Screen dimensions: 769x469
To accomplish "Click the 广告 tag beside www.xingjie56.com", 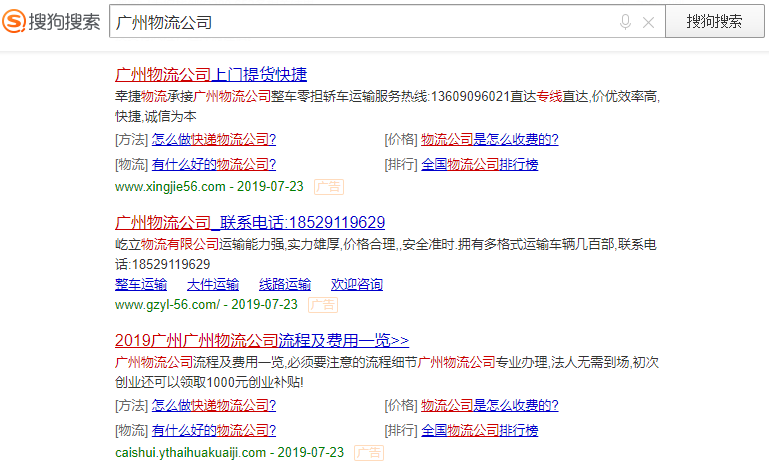I will tap(328, 186).
